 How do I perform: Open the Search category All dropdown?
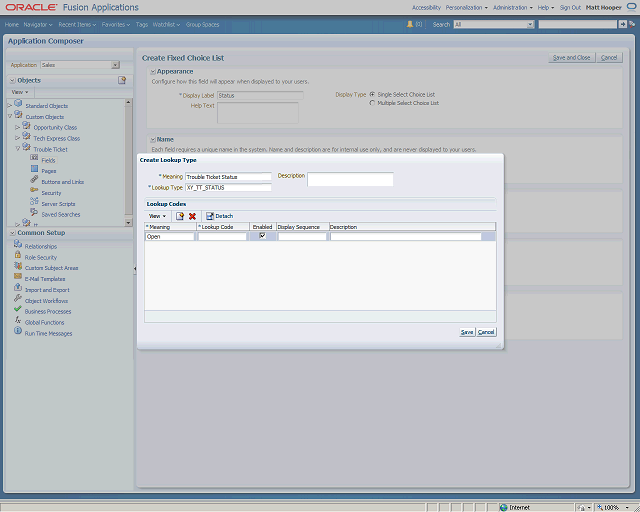pos(530,24)
